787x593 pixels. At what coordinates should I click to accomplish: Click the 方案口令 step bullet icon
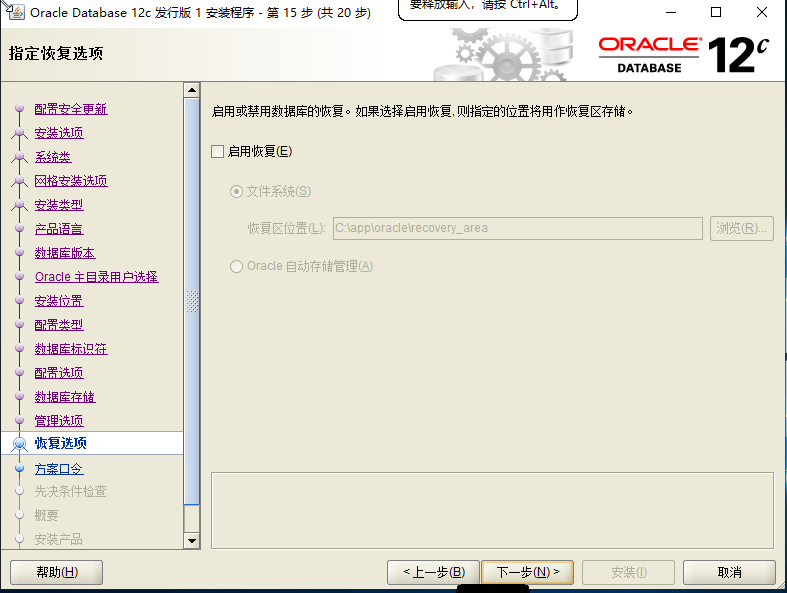[x=20, y=468]
